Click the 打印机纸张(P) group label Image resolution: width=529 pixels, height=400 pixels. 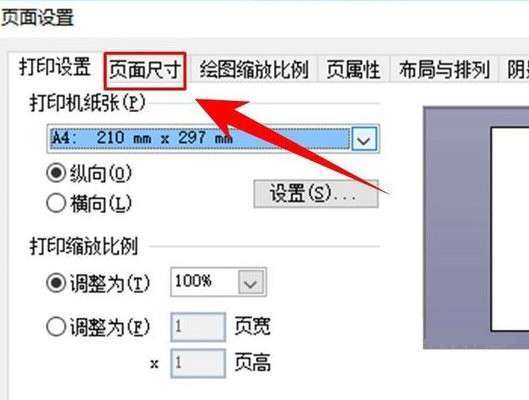88,103
